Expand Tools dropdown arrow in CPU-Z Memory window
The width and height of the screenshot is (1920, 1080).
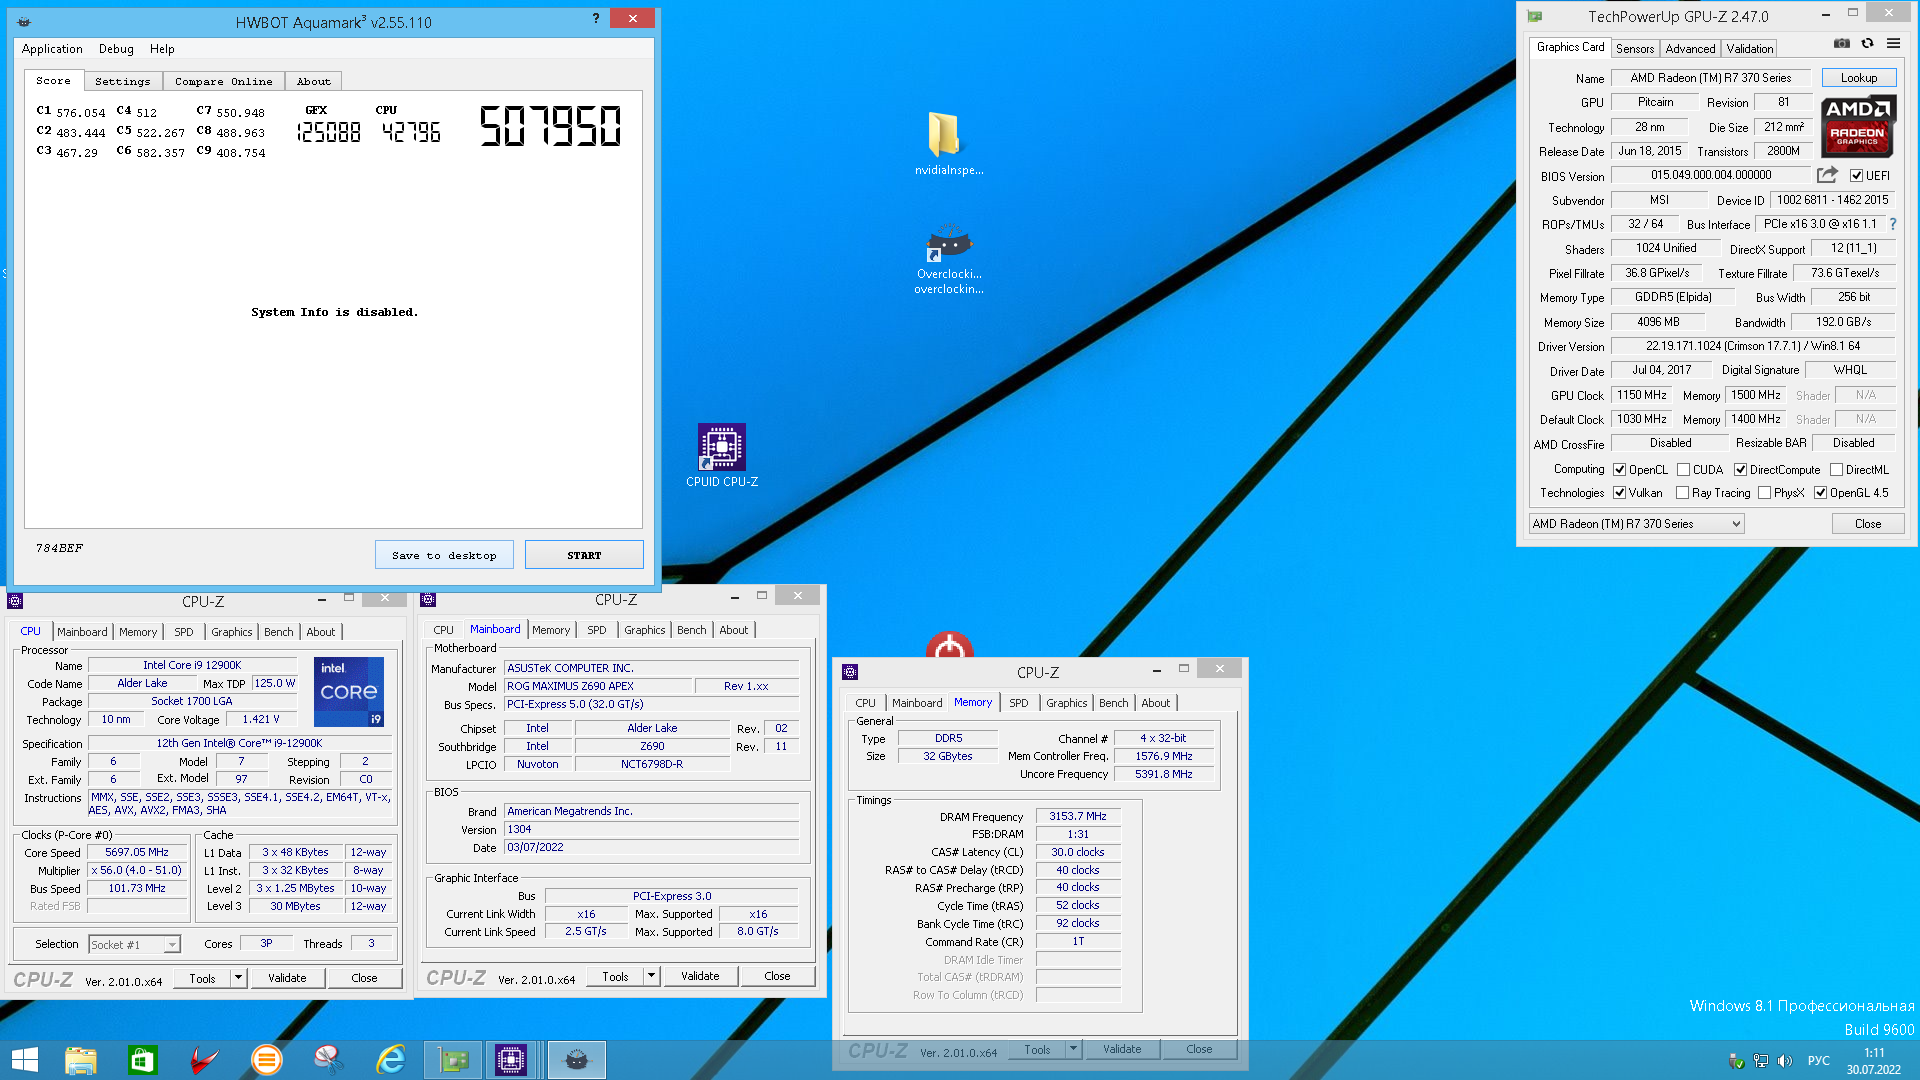click(x=1073, y=1049)
